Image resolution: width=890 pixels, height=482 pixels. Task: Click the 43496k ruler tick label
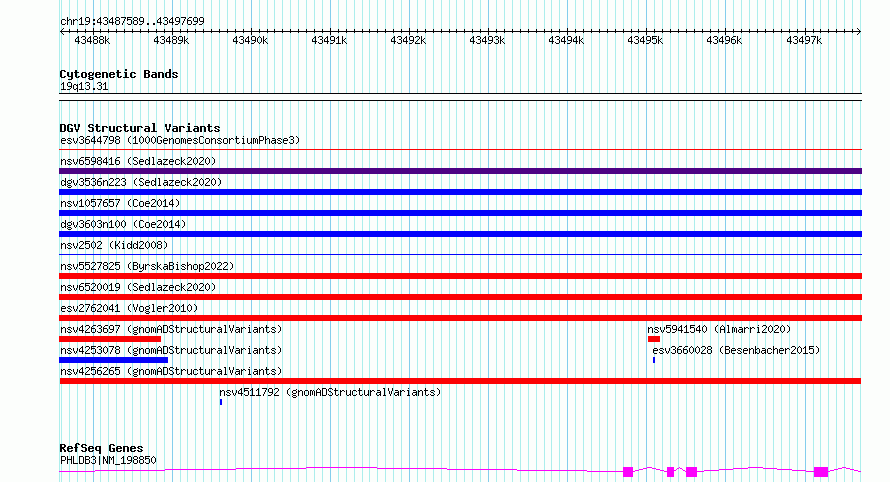pos(724,40)
